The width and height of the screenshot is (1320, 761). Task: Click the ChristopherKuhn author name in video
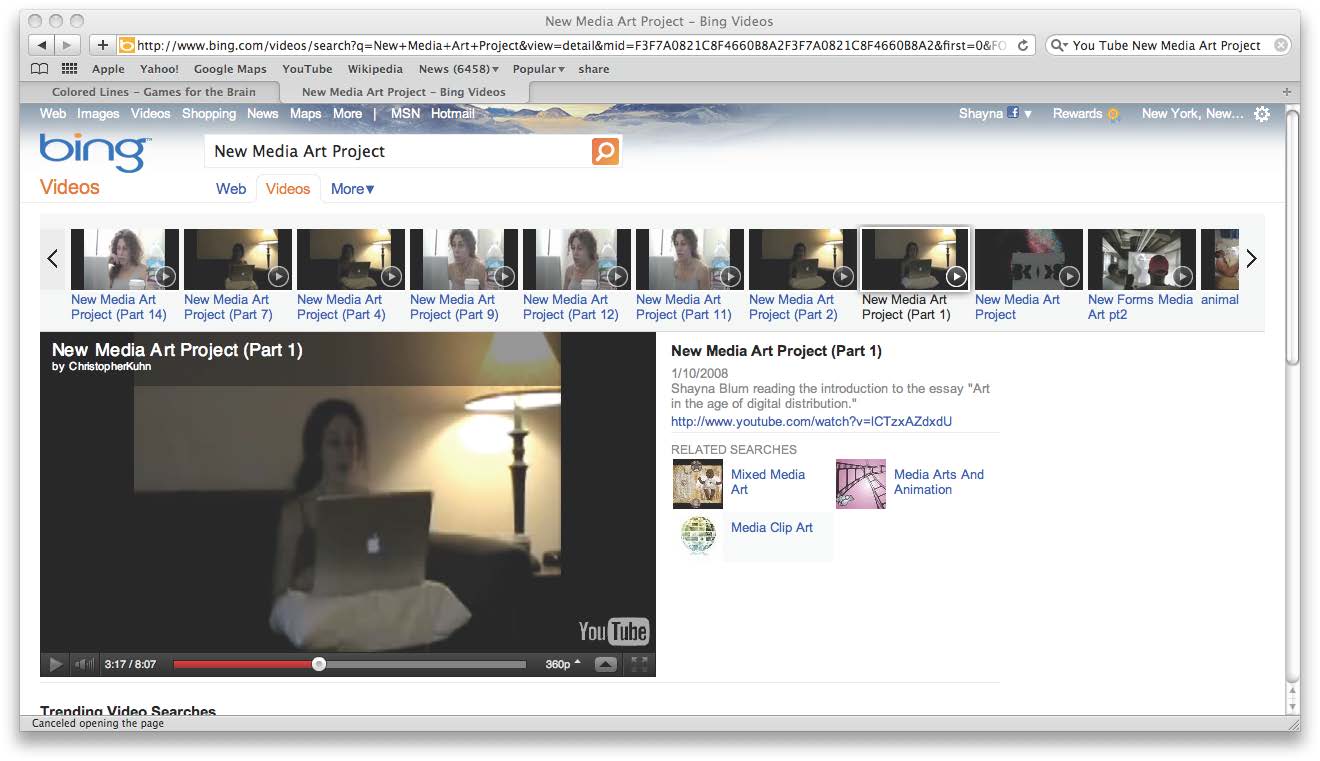pos(110,367)
